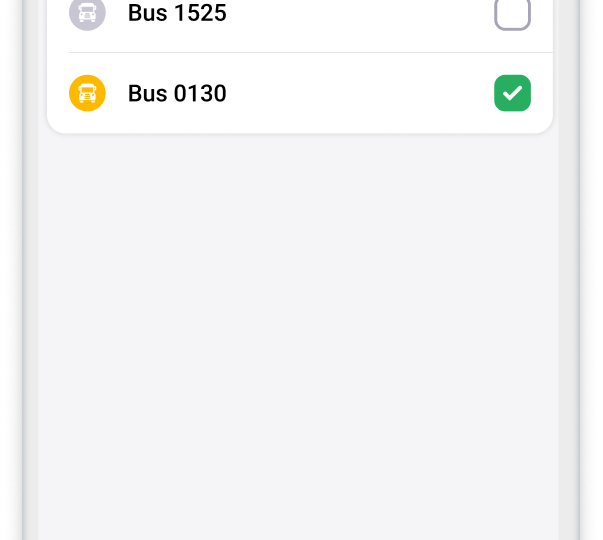Click the Bus 0130 label text

pos(177,93)
